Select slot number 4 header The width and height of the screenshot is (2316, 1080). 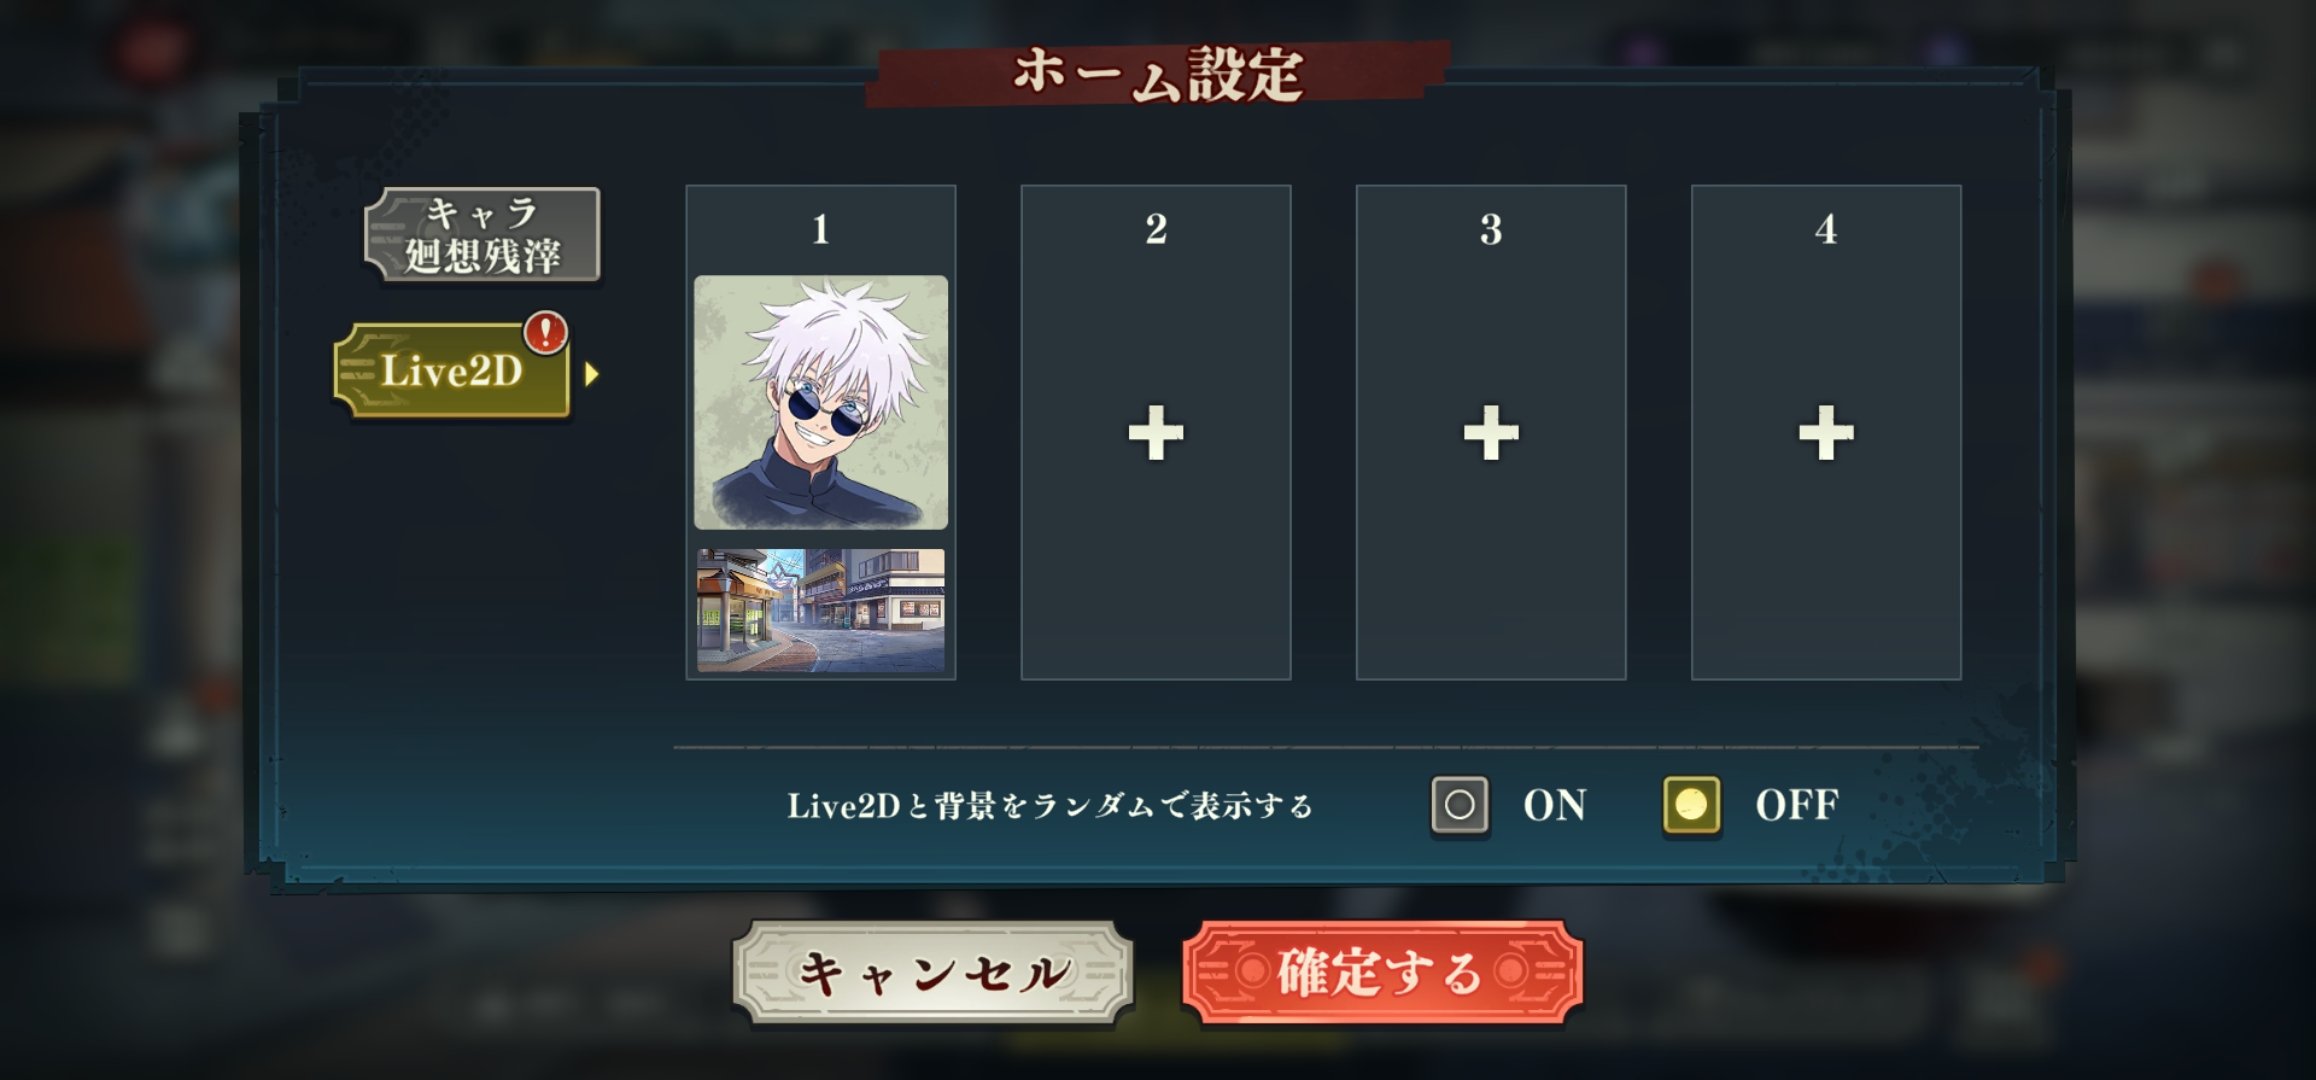(1826, 230)
